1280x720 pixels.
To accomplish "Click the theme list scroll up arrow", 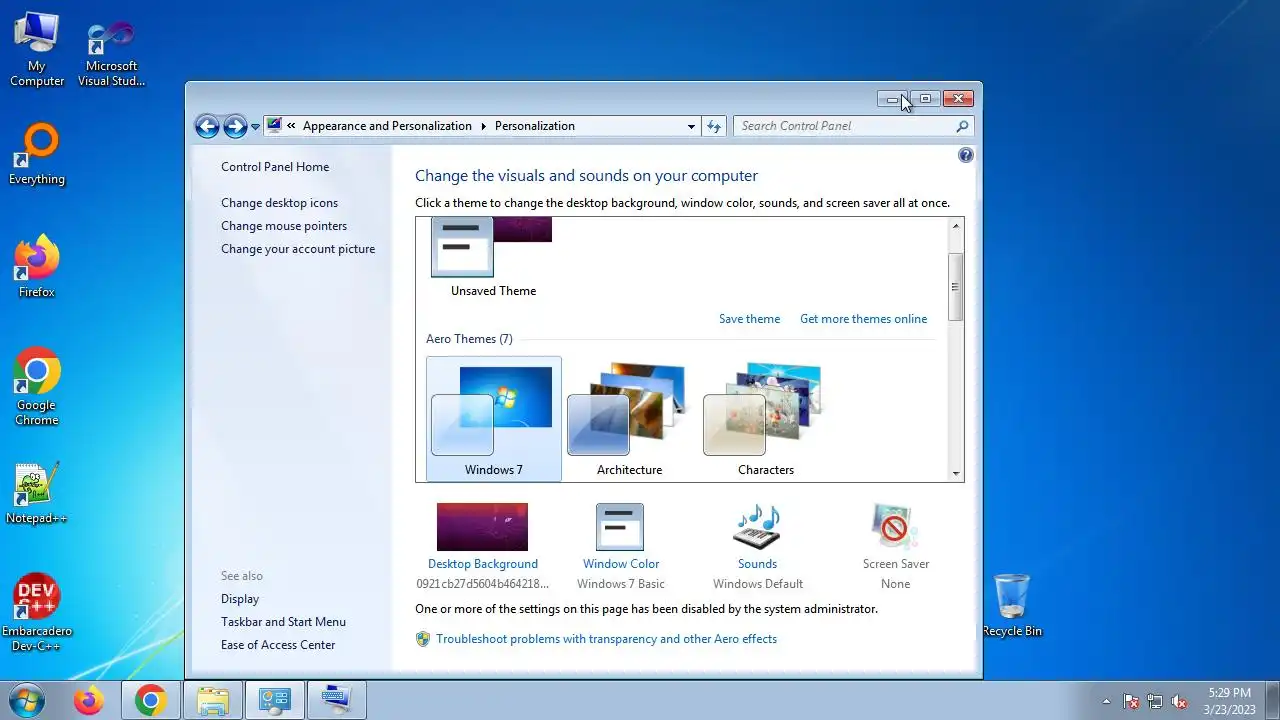I will 956,226.
